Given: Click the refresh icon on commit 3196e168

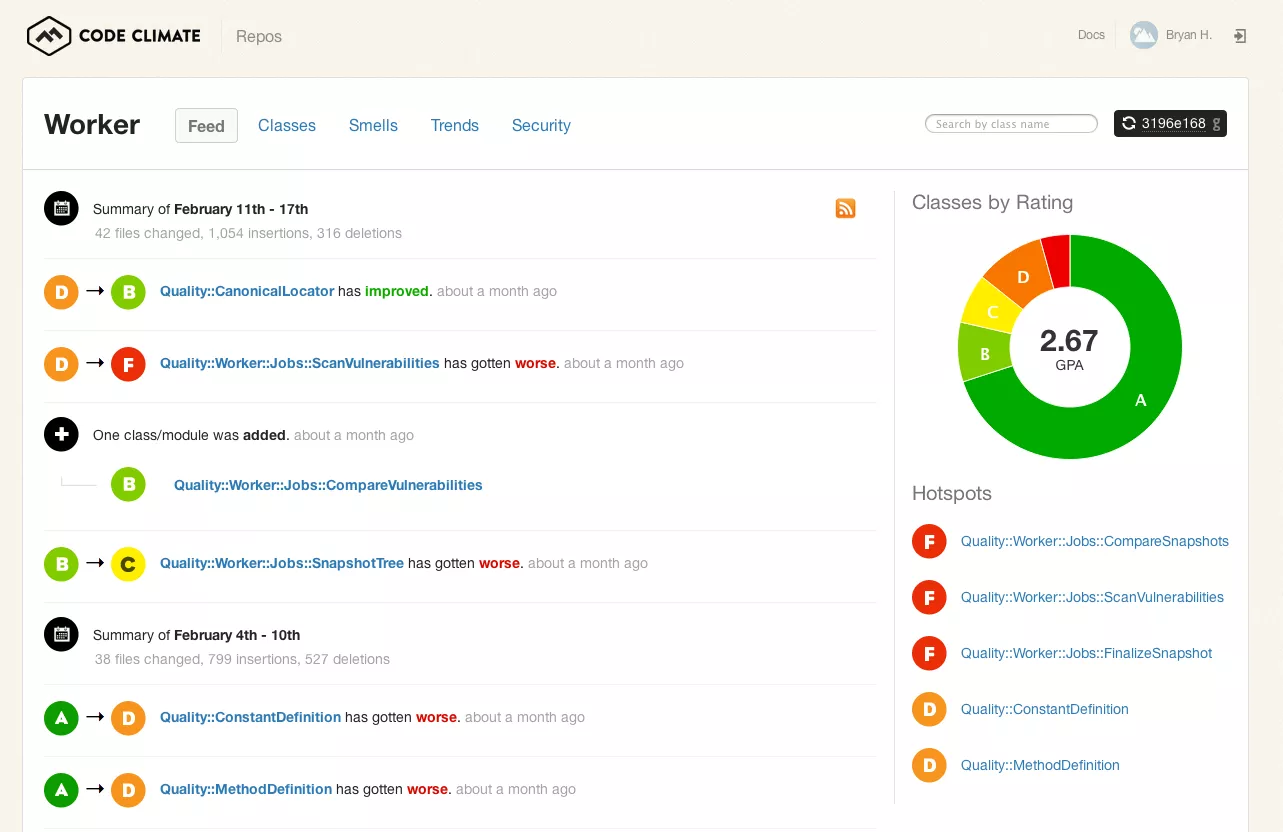Looking at the screenshot, I should click(x=1129, y=123).
